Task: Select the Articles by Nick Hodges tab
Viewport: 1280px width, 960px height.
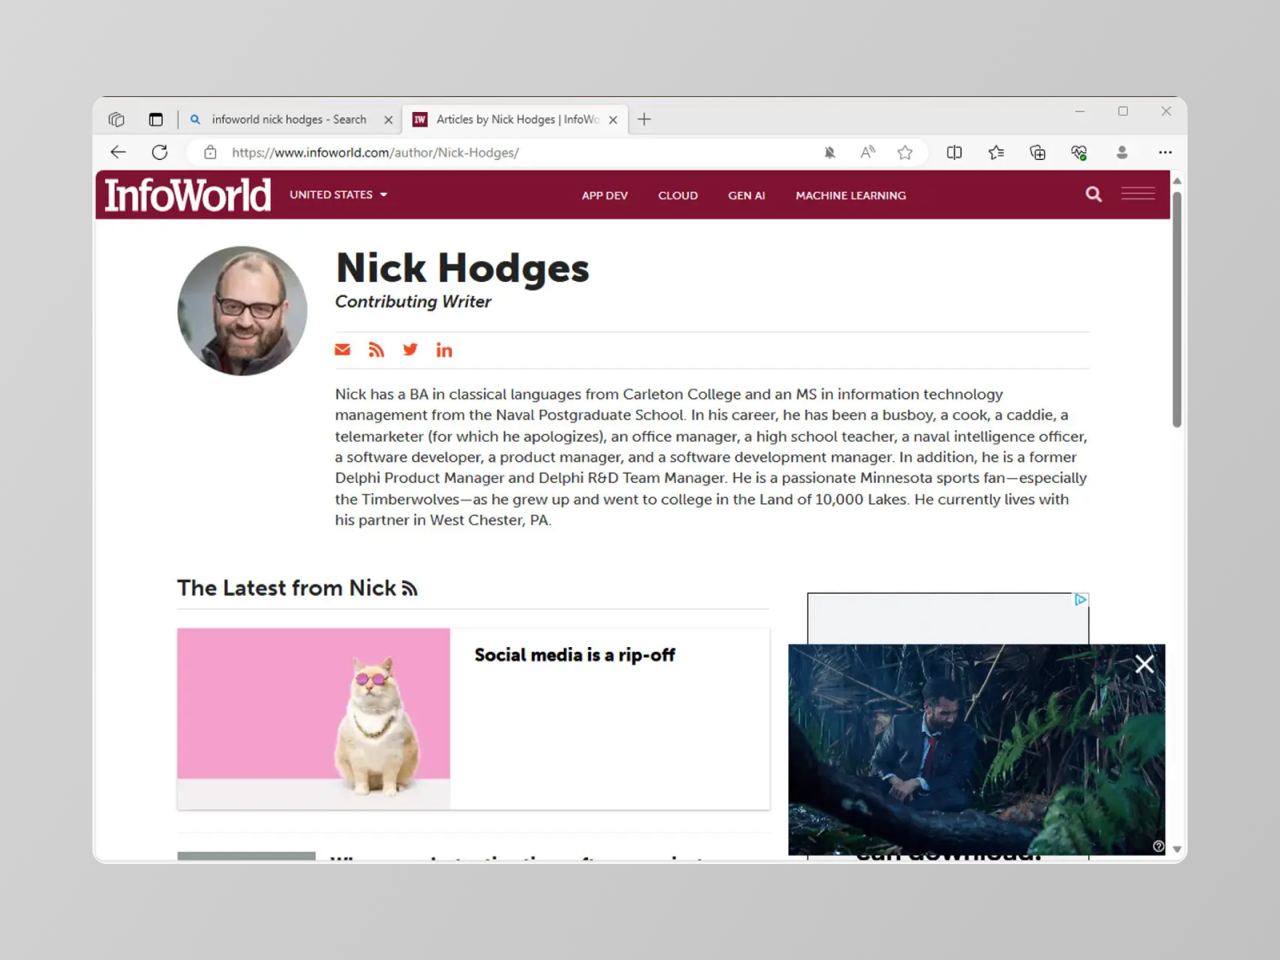Action: coord(516,119)
